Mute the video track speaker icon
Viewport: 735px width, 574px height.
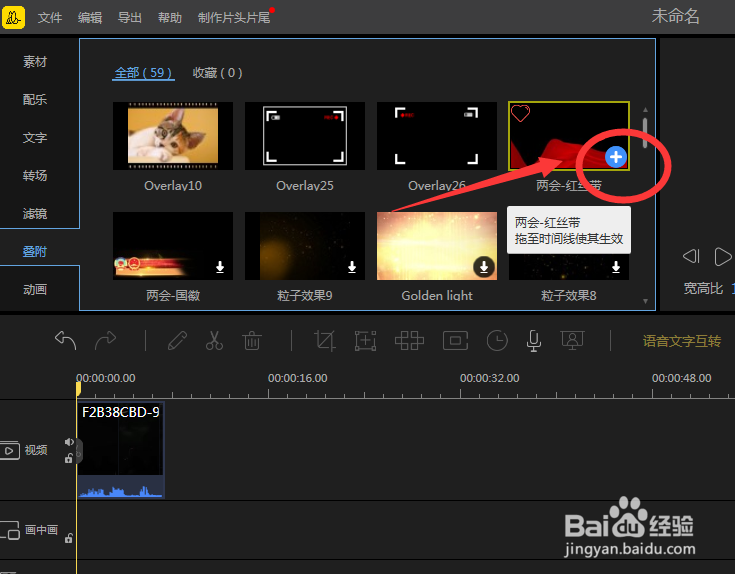pos(69,442)
